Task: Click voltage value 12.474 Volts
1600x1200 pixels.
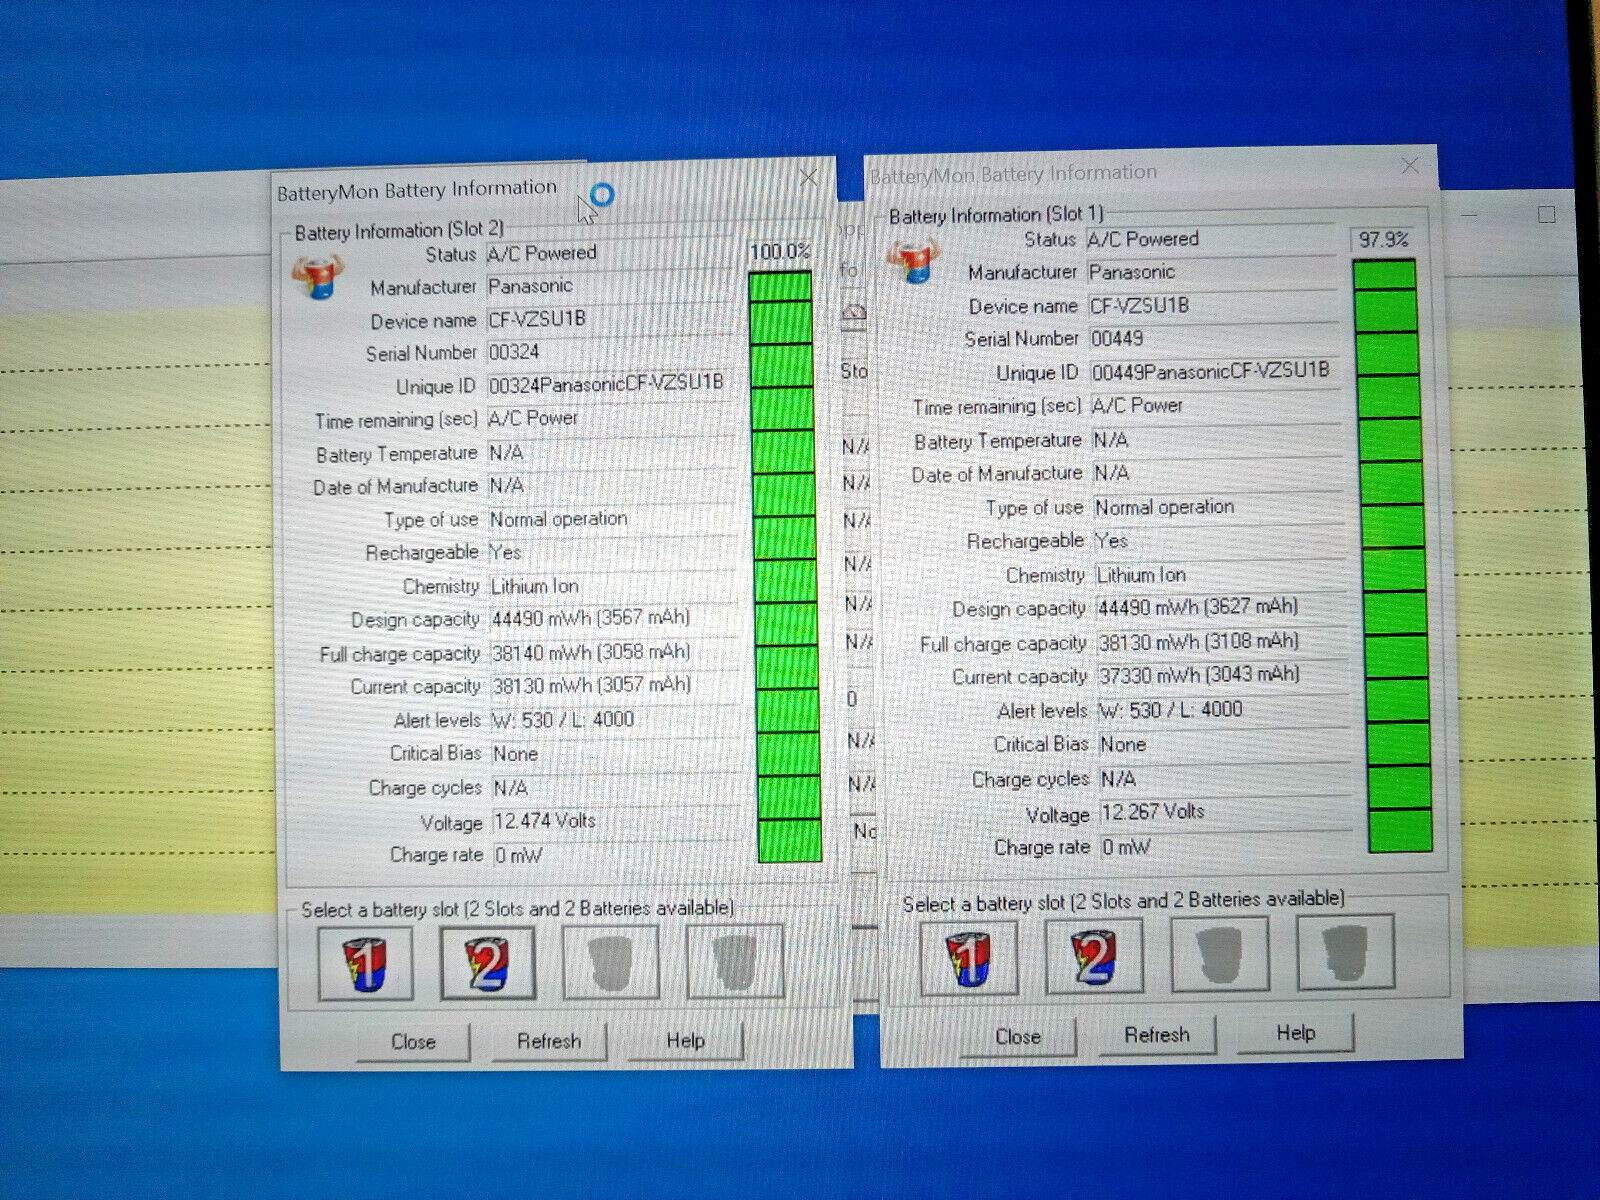Action: [615, 821]
